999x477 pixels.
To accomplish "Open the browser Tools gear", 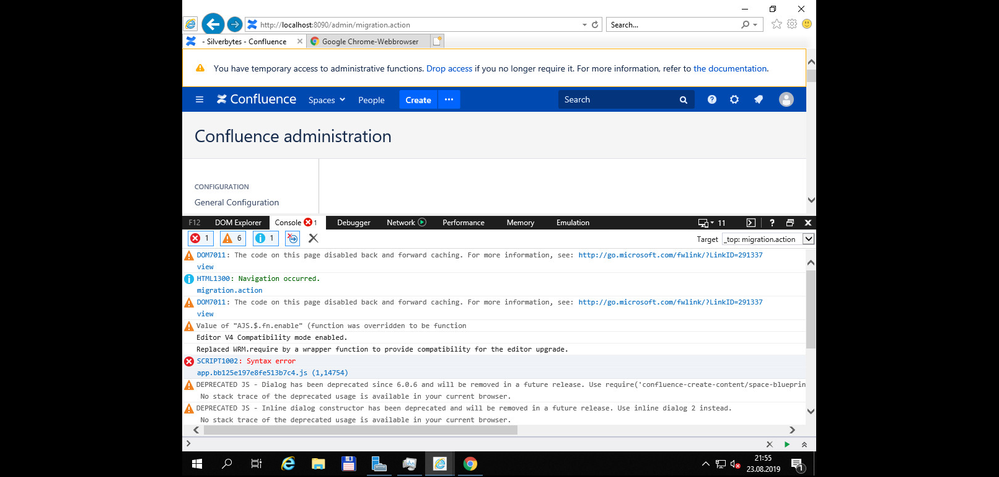I will [x=792, y=24].
